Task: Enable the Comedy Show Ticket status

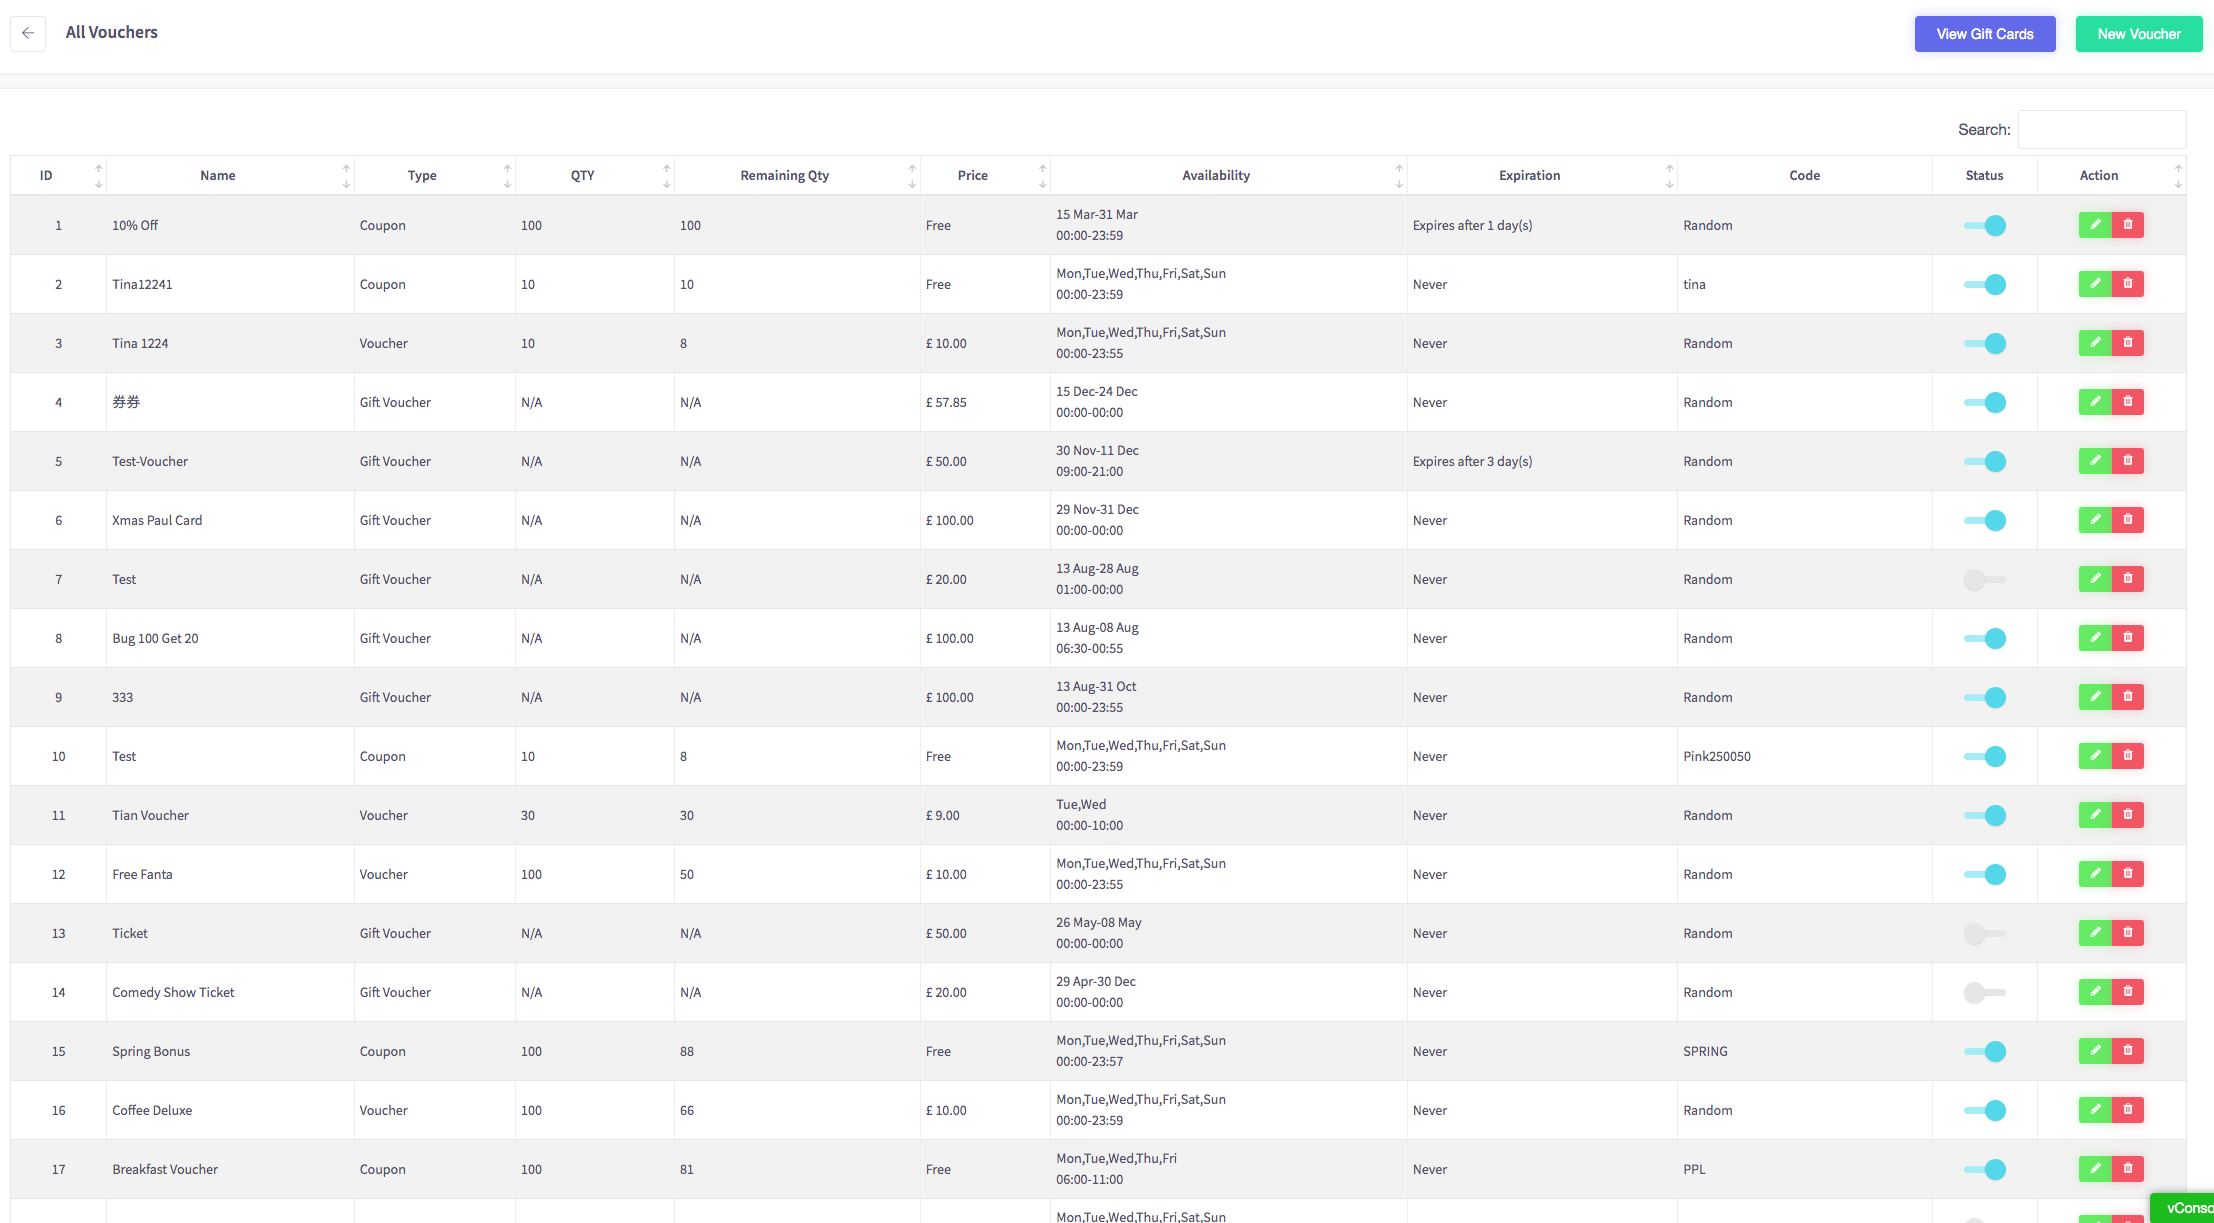Action: coord(1985,992)
